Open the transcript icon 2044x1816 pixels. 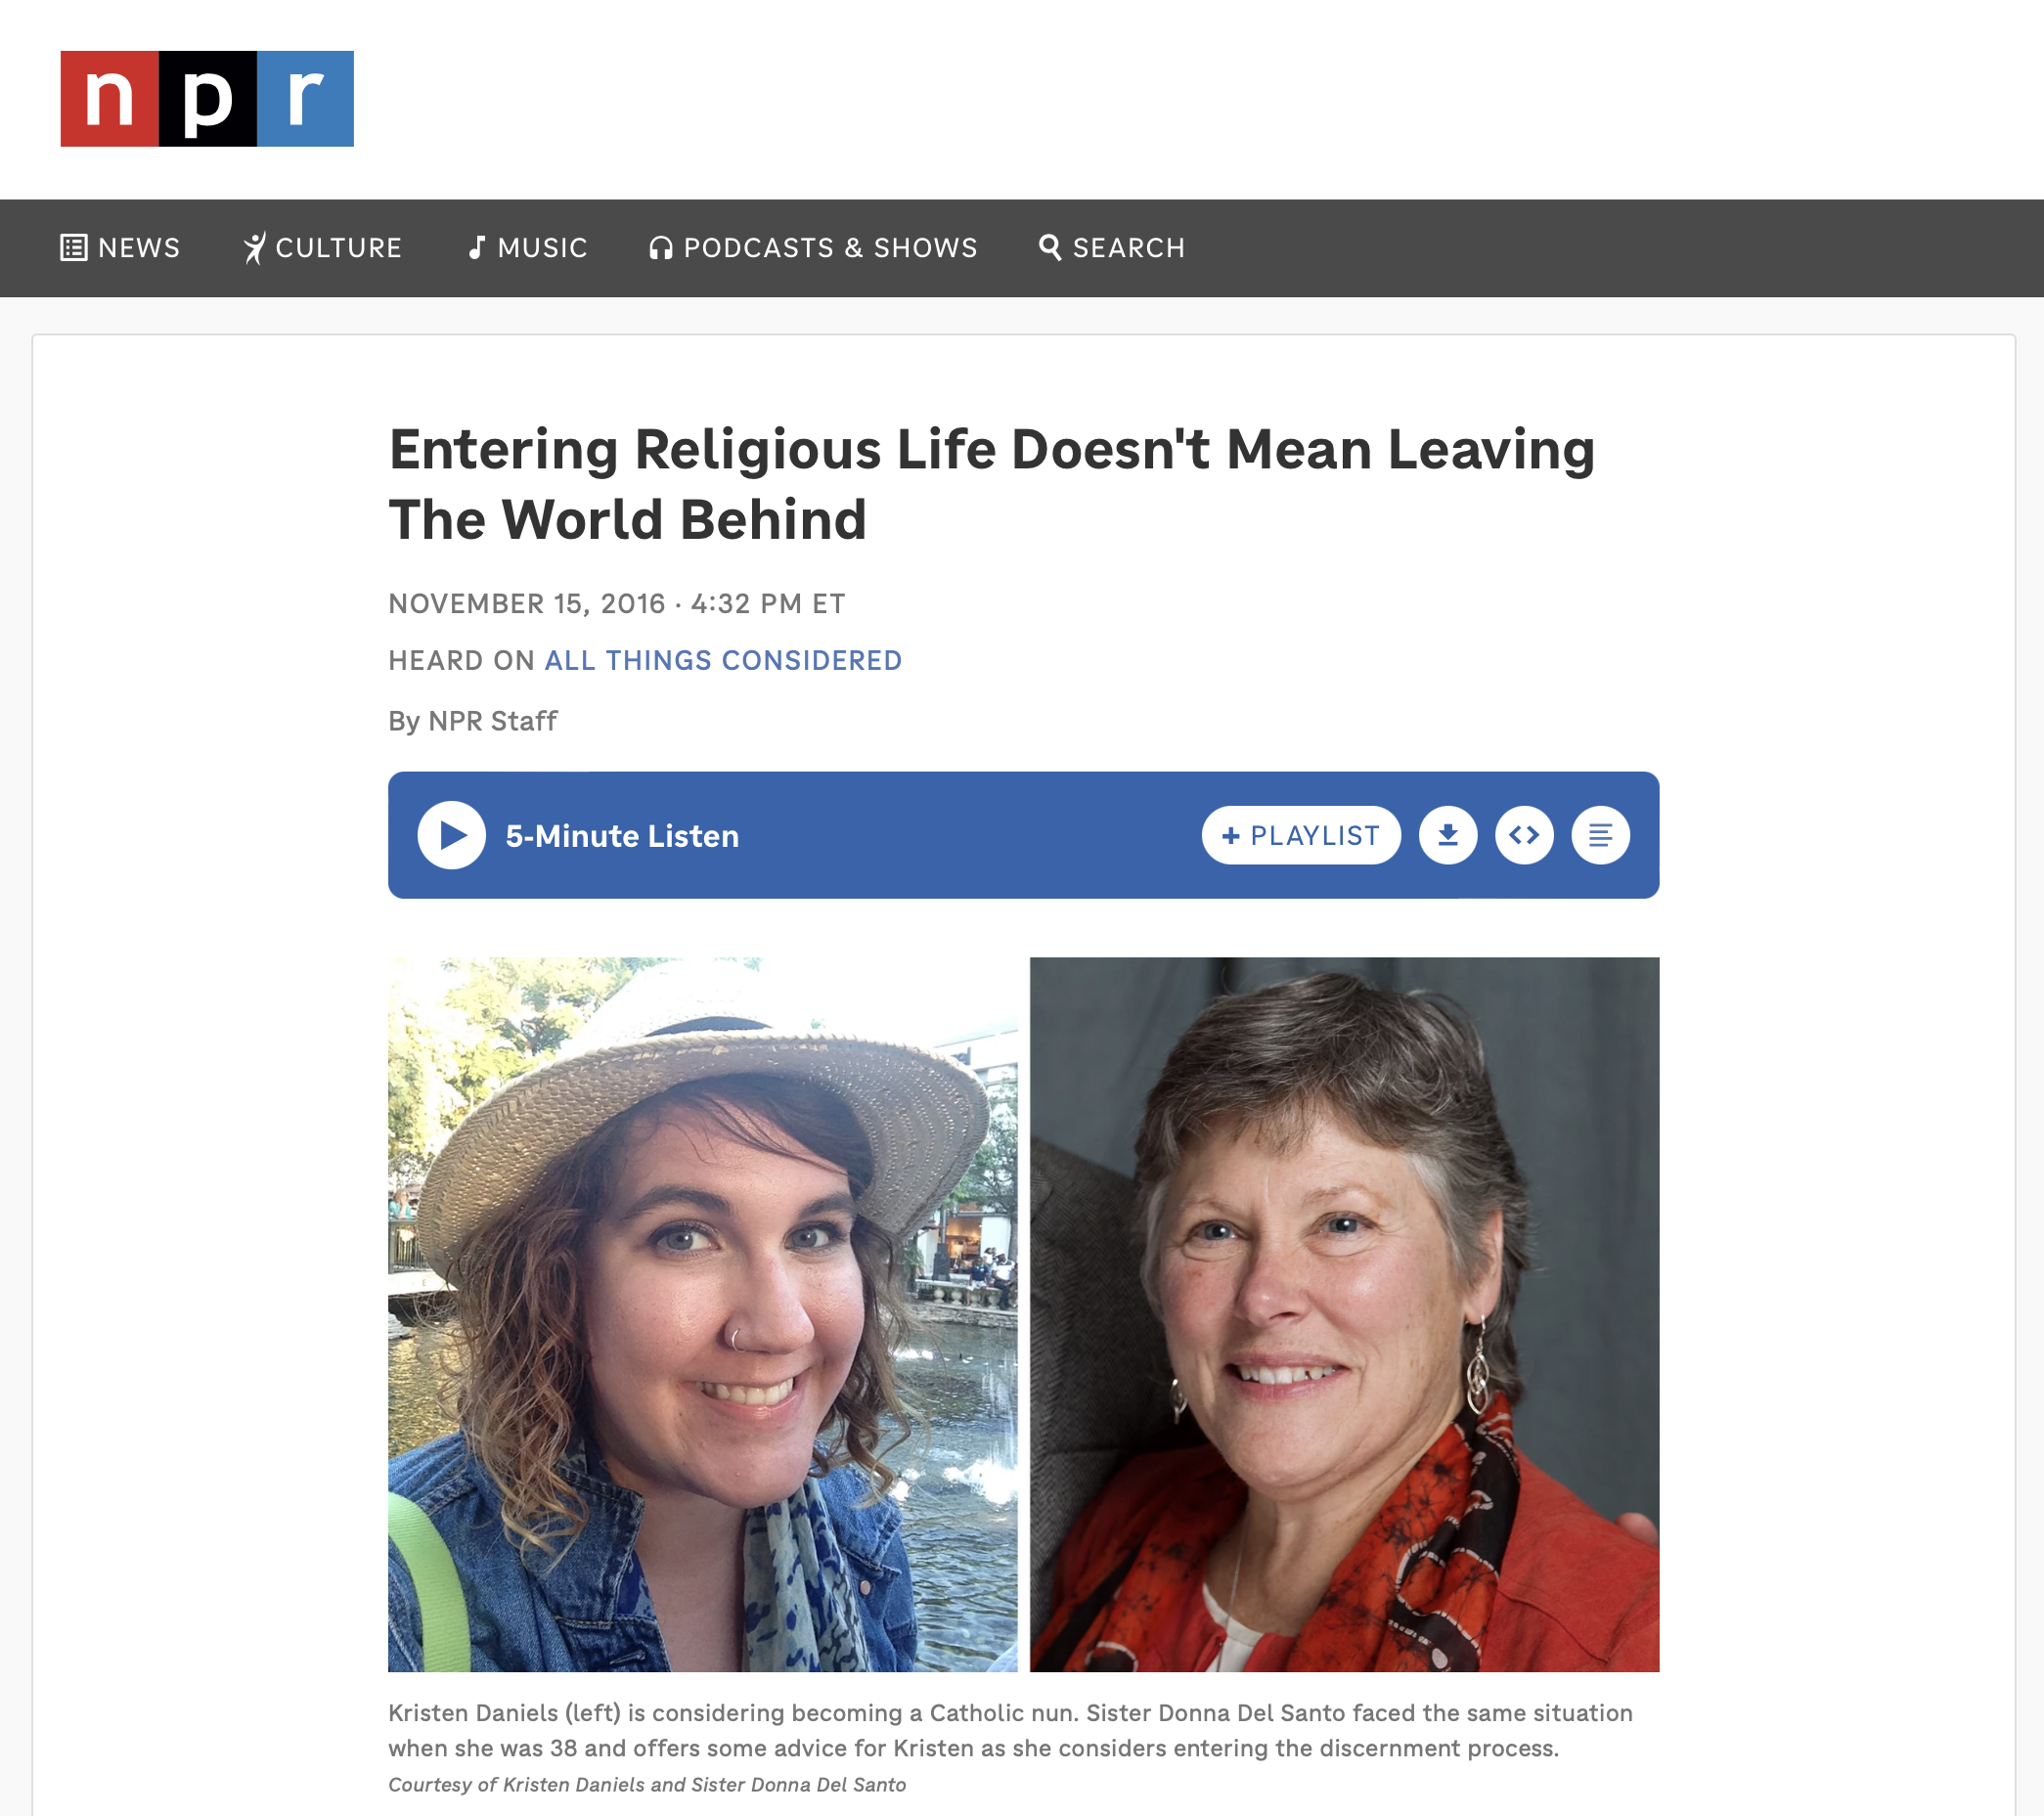click(1599, 835)
